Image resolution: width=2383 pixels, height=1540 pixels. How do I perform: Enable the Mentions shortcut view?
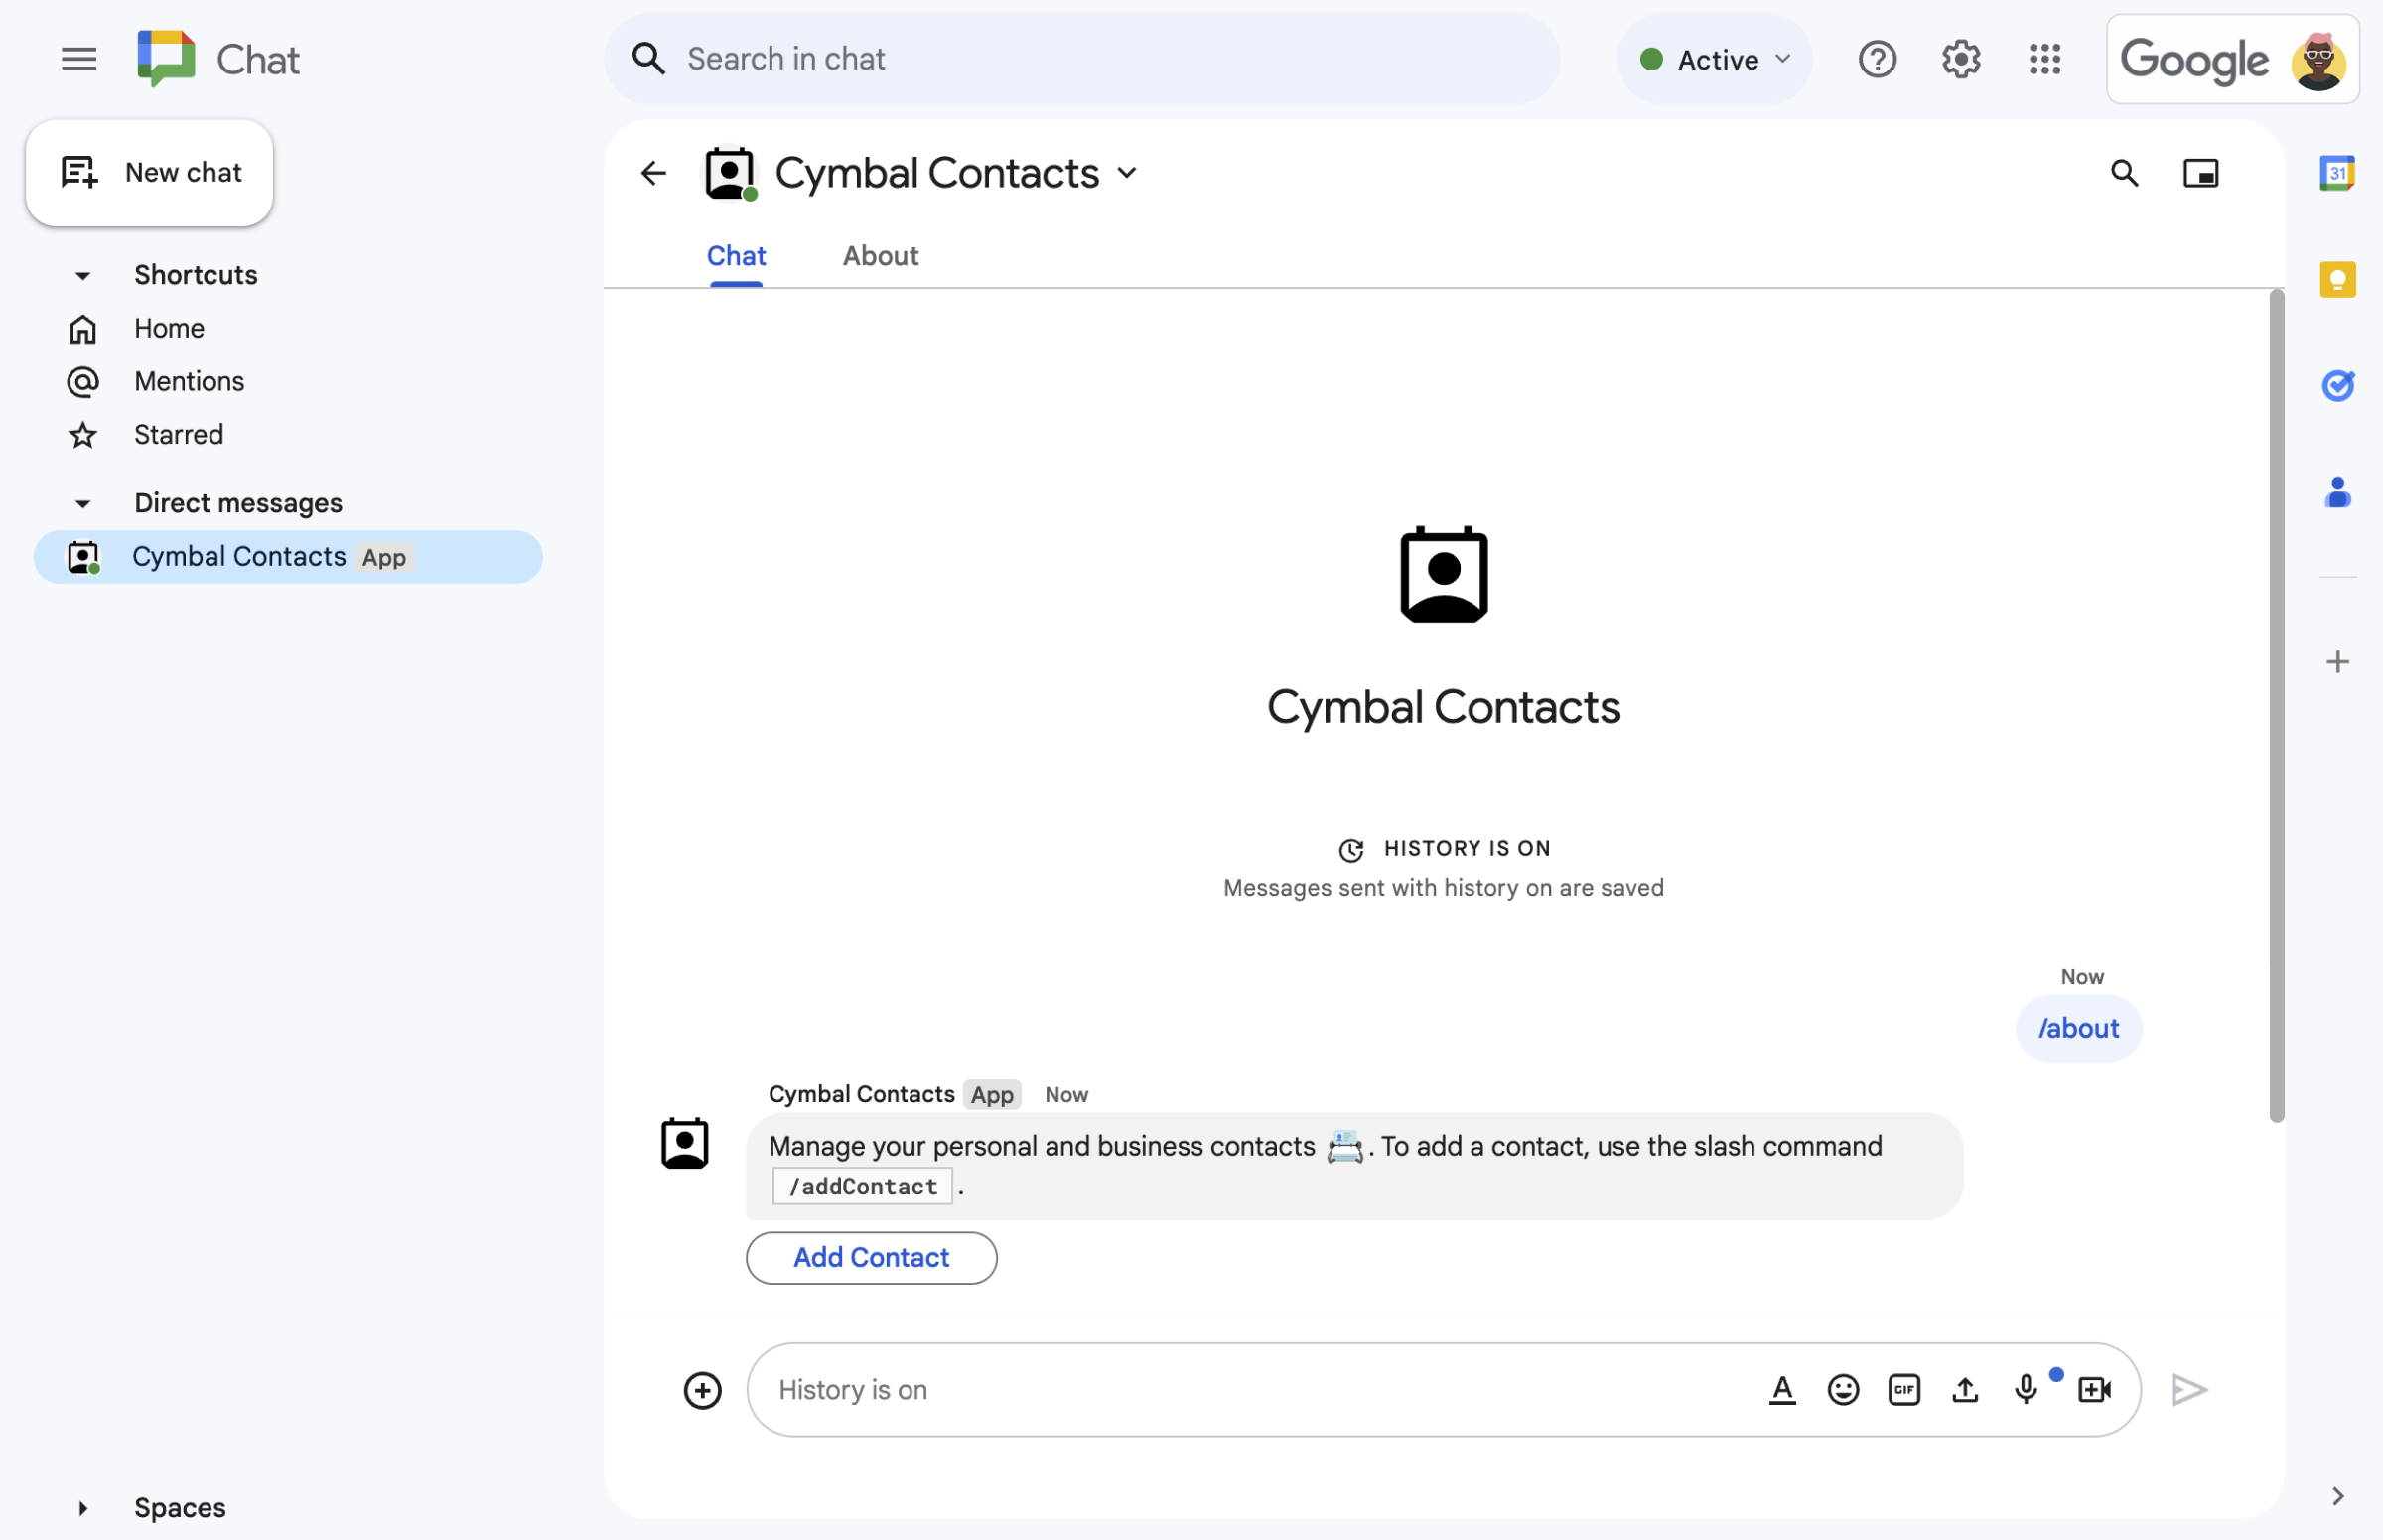pyautogui.click(x=188, y=378)
